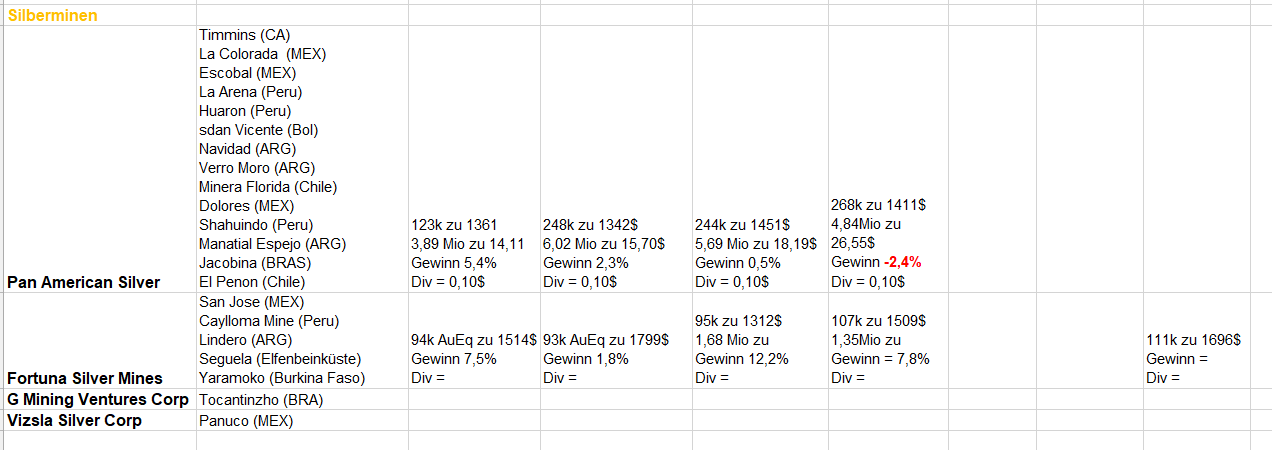1272x450 pixels.
Task: Click the Tocantinzho (BRA) cell
Action: 301,400
